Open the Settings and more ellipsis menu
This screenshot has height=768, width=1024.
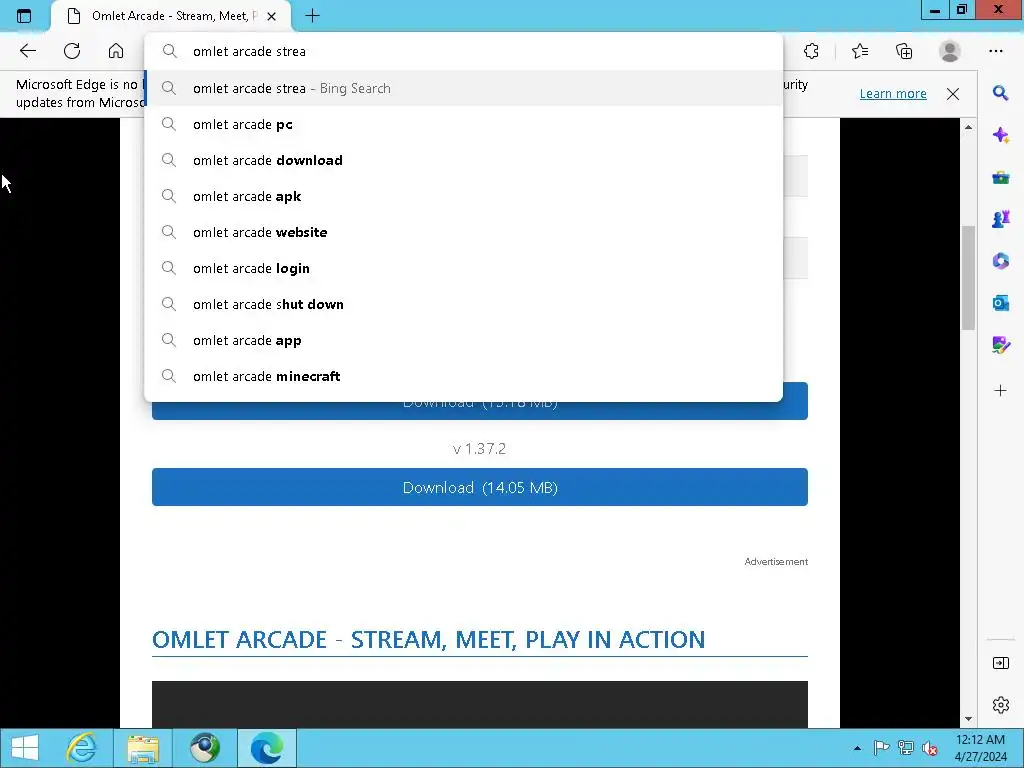click(995, 51)
